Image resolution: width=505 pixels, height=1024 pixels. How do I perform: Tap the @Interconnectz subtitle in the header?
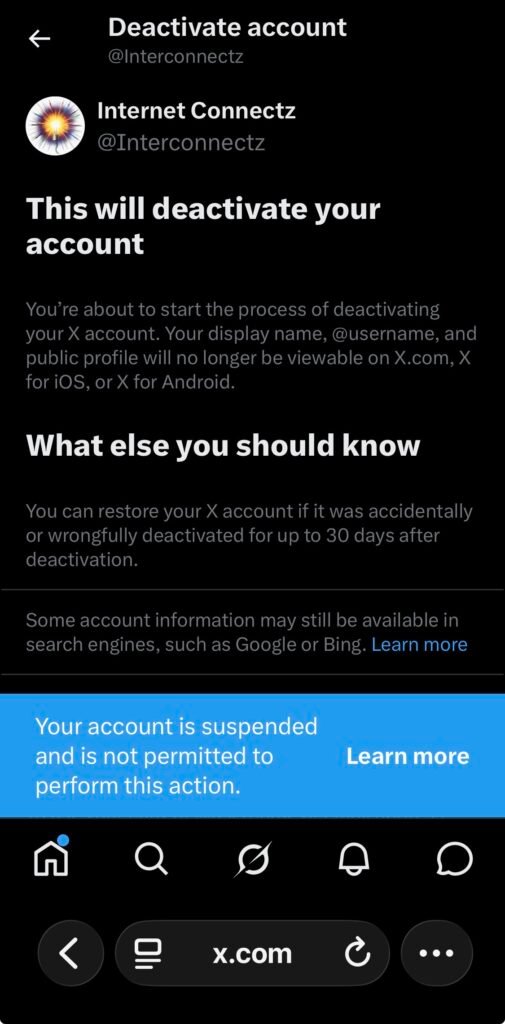pos(176,57)
